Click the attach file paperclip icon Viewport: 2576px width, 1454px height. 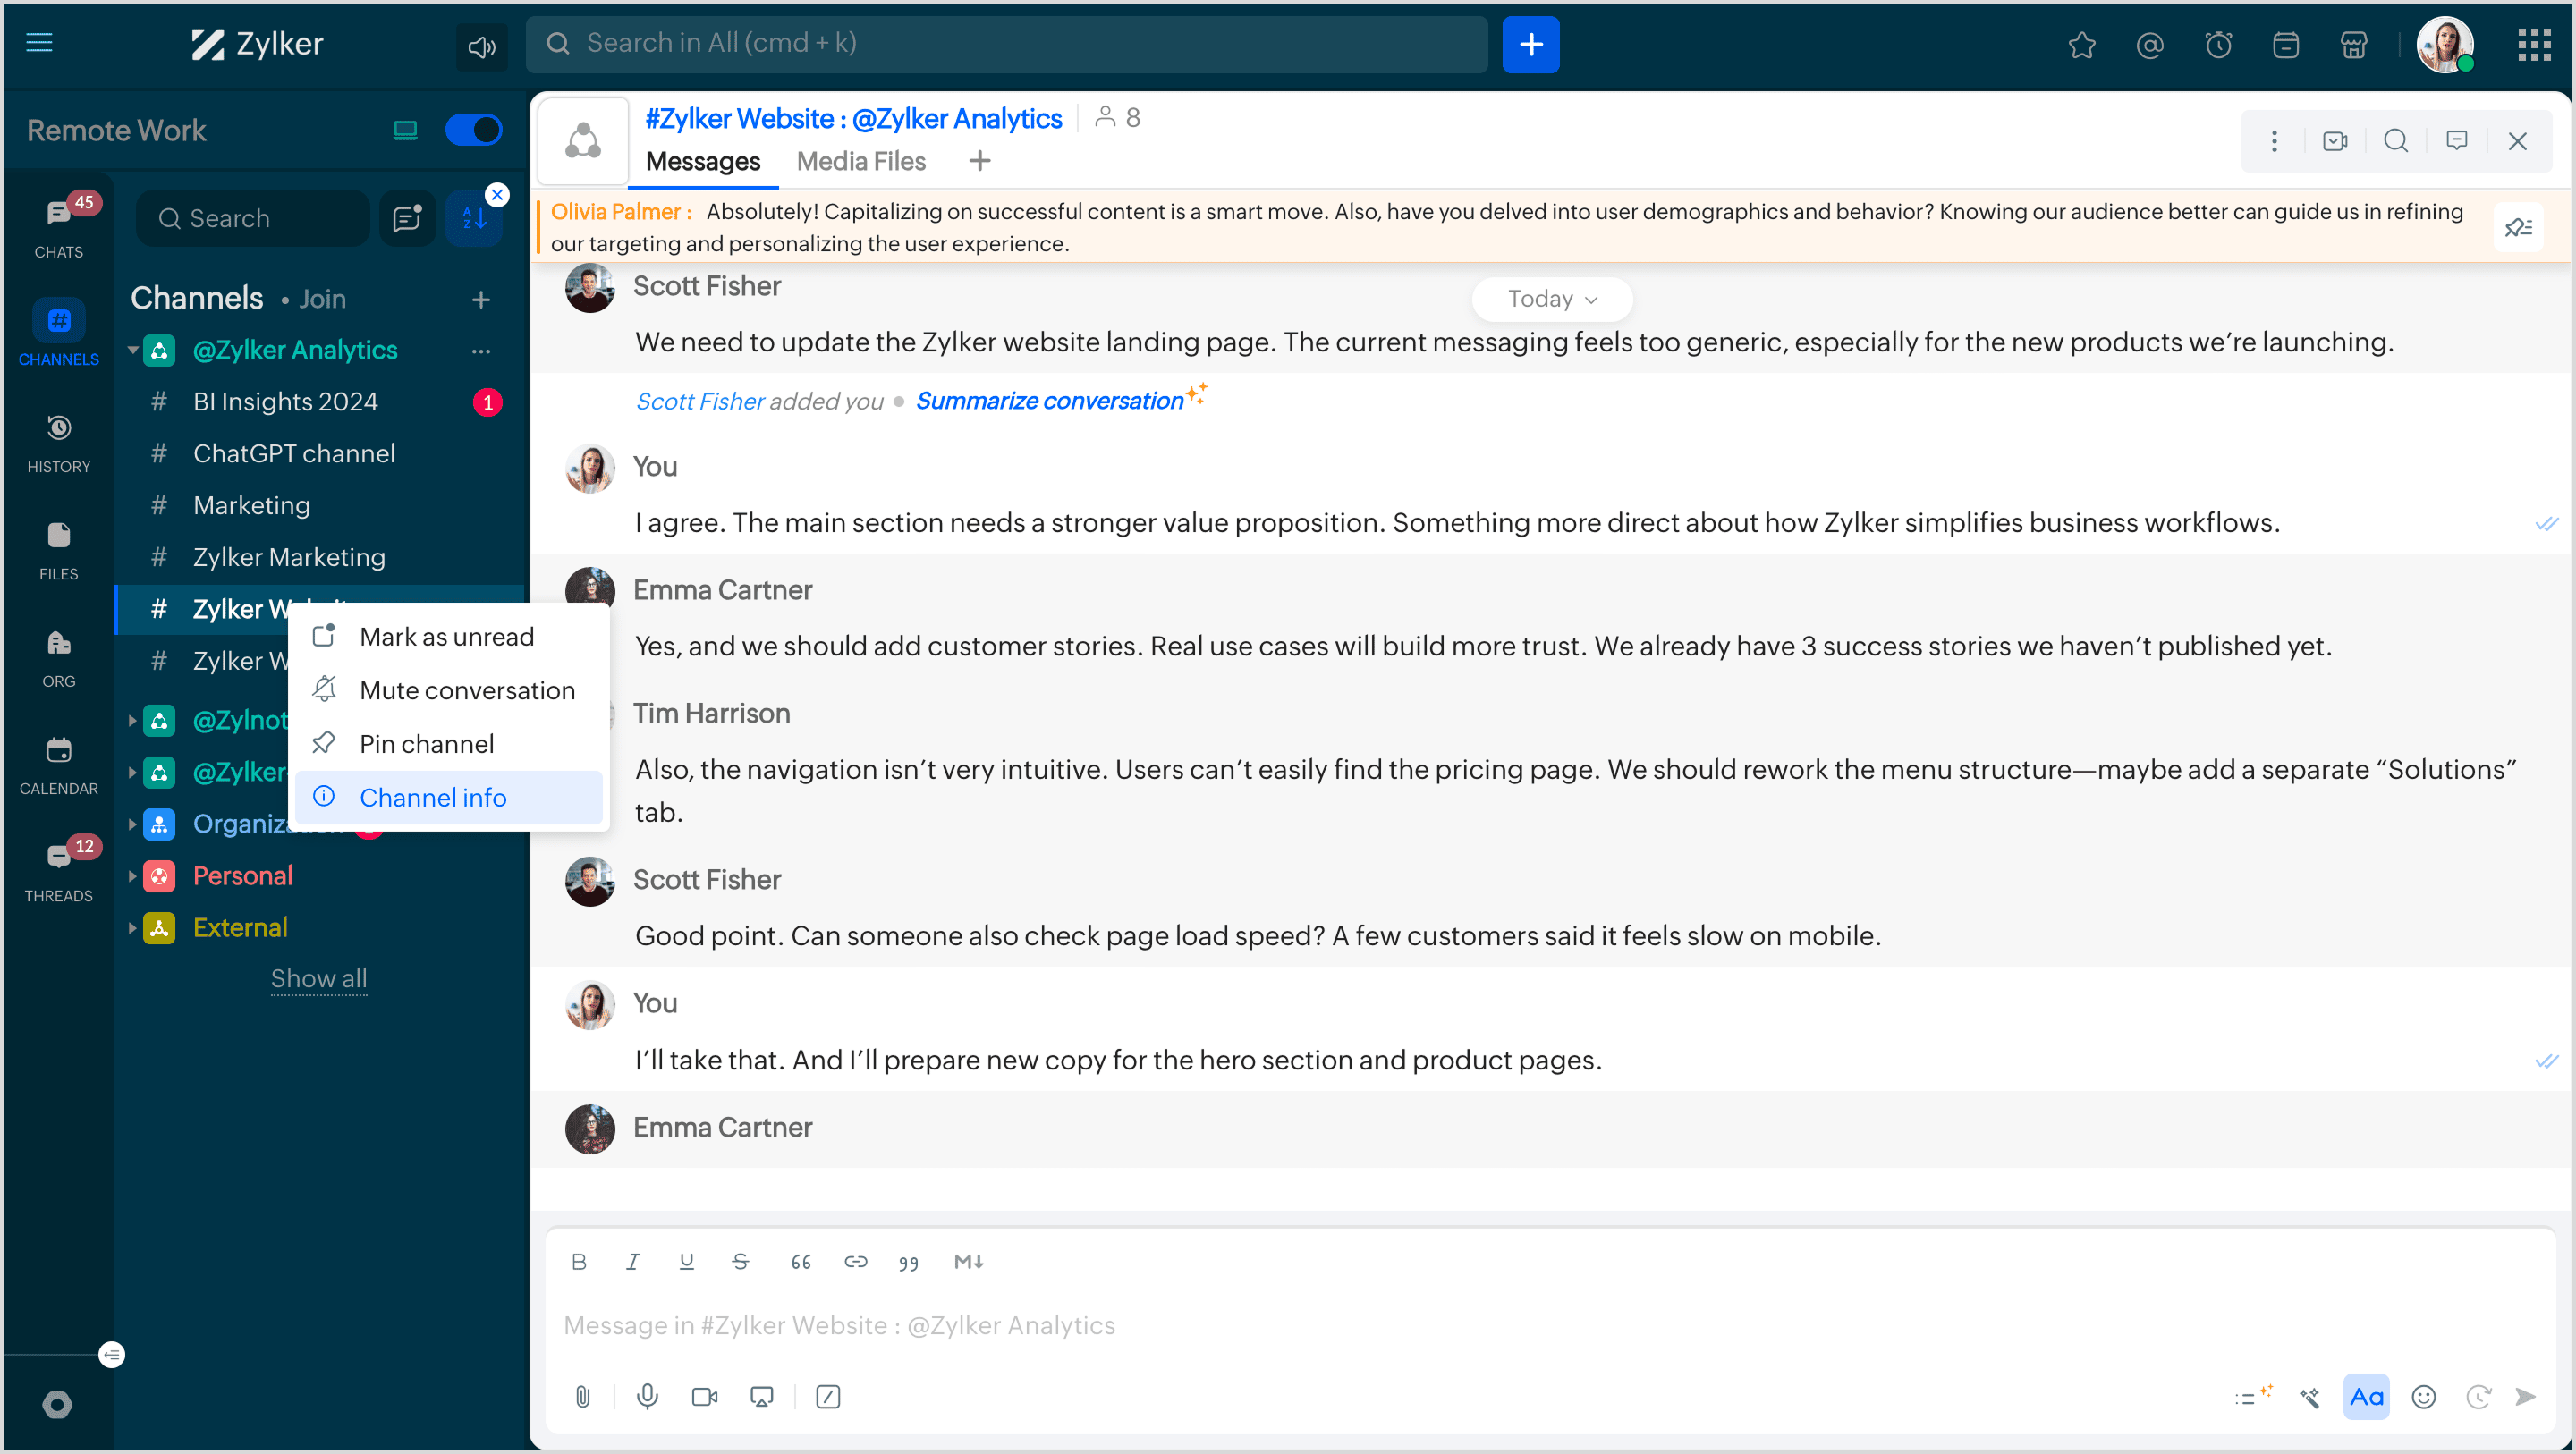tap(582, 1396)
